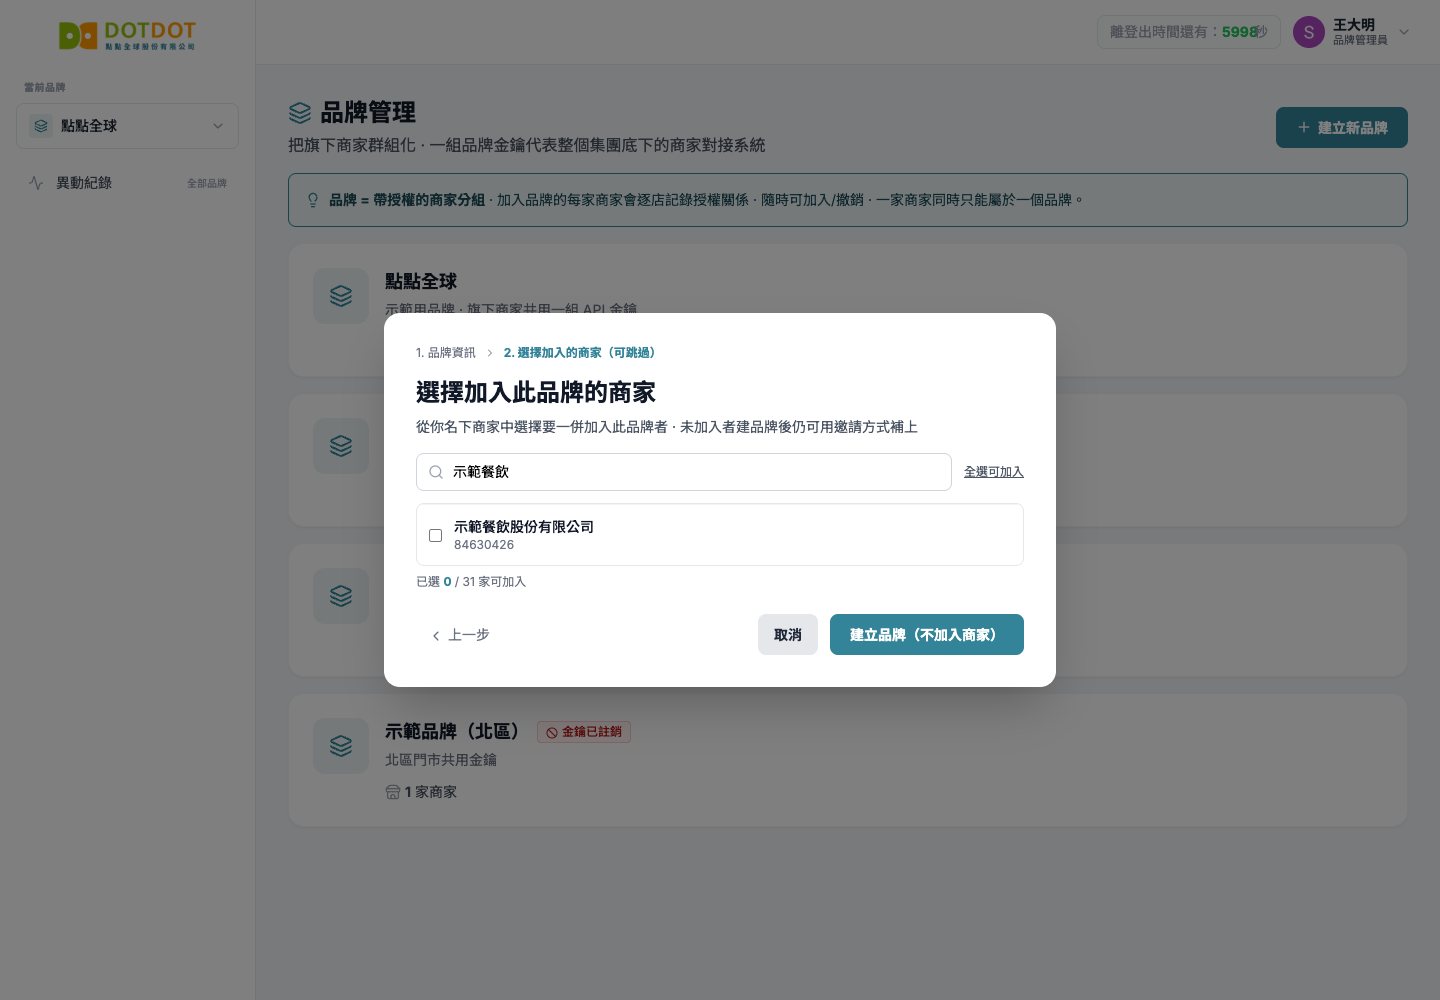This screenshot has width=1440, height=1000.
Task: Click the purple S user avatar
Action: click(1309, 32)
